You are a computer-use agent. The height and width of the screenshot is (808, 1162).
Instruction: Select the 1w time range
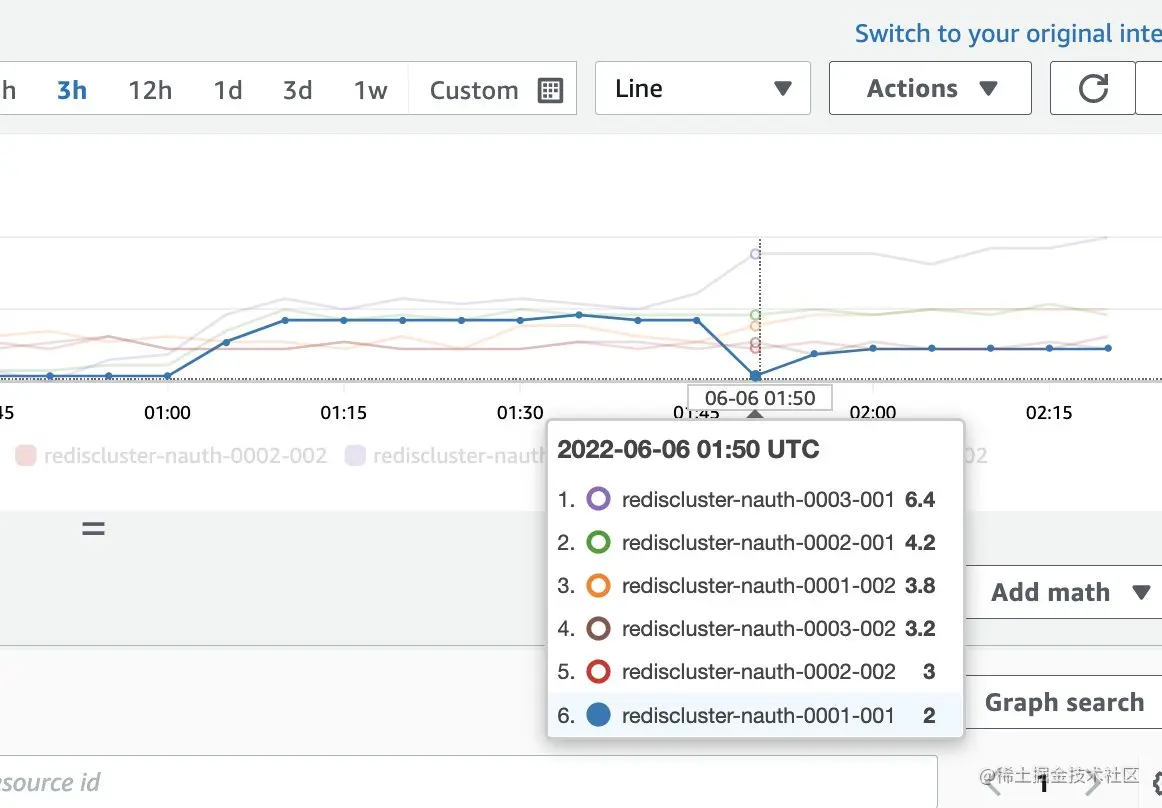370,90
